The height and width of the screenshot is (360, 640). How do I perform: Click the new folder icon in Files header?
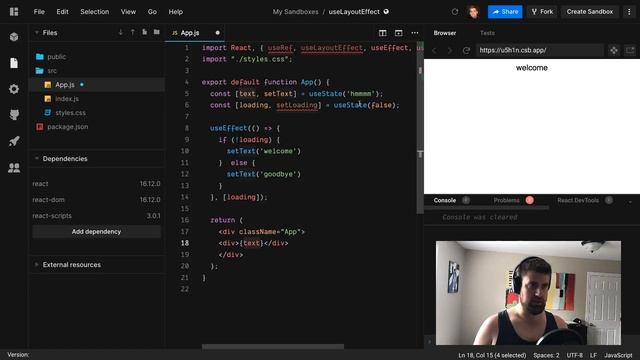(157, 32)
